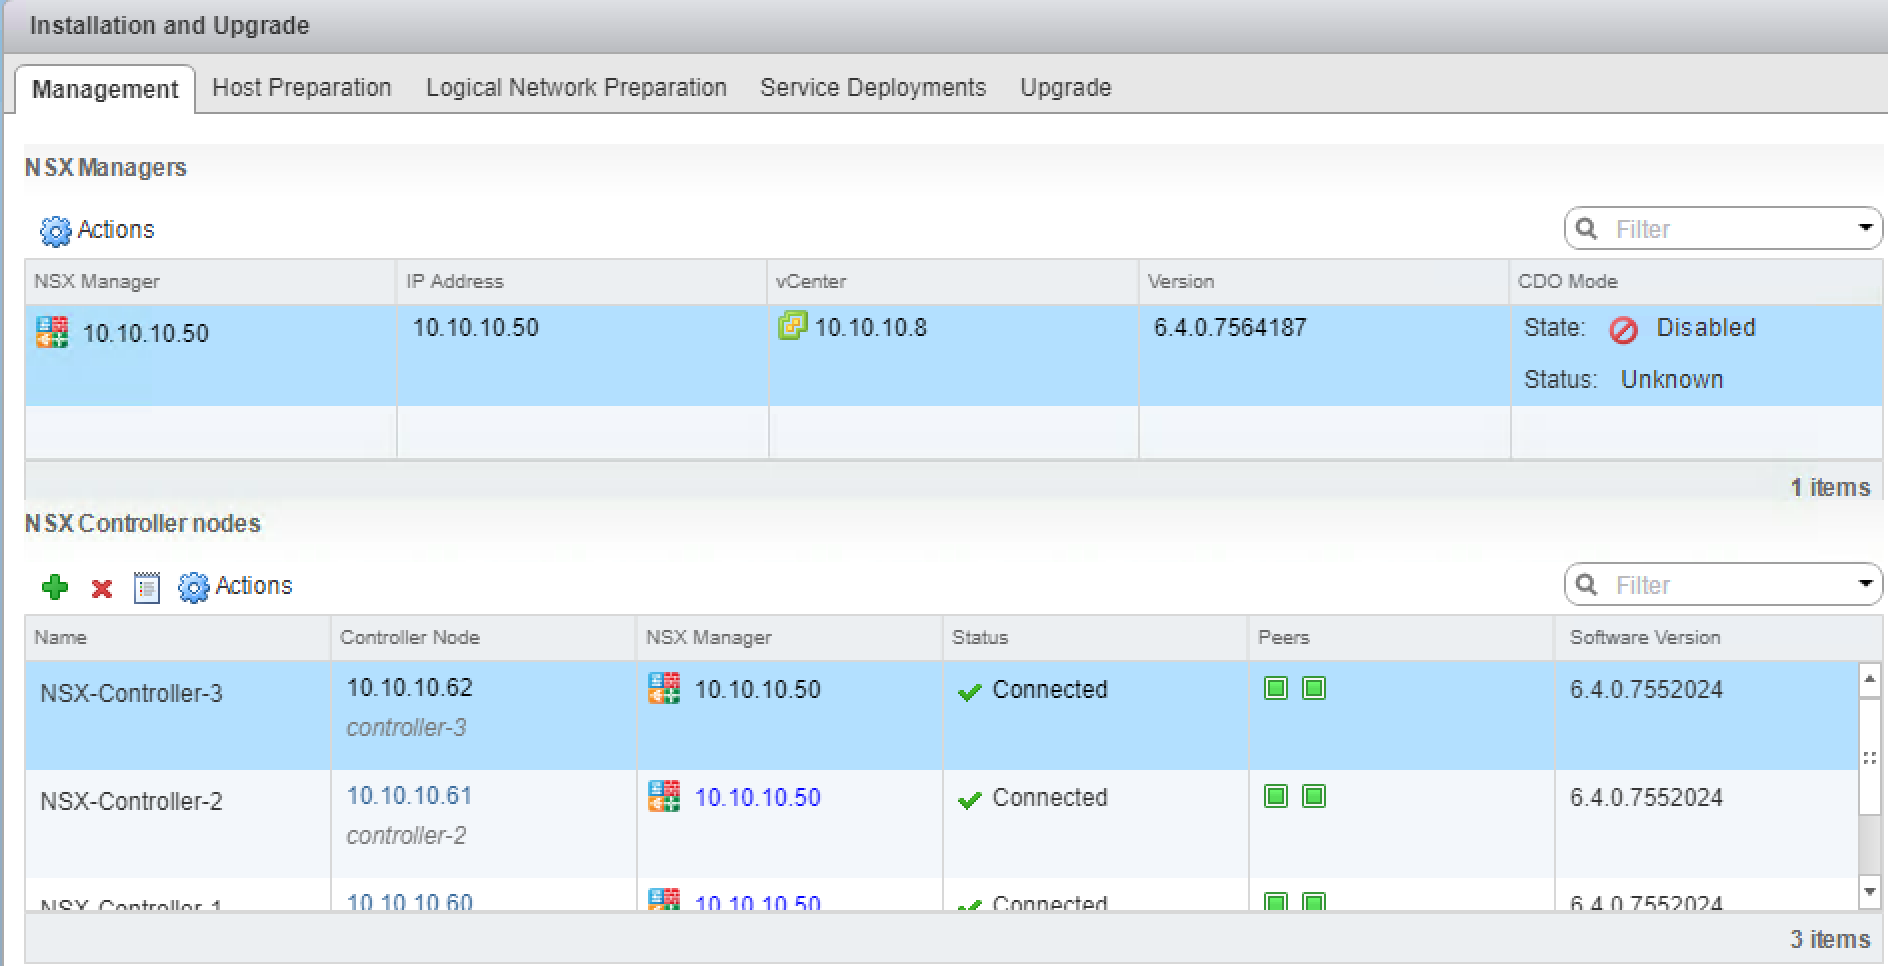The height and width of the screenshot is (966, 1888).
Task: Click the red X delete controller icon
Action: pyautogui.click(x=101, y=588)
